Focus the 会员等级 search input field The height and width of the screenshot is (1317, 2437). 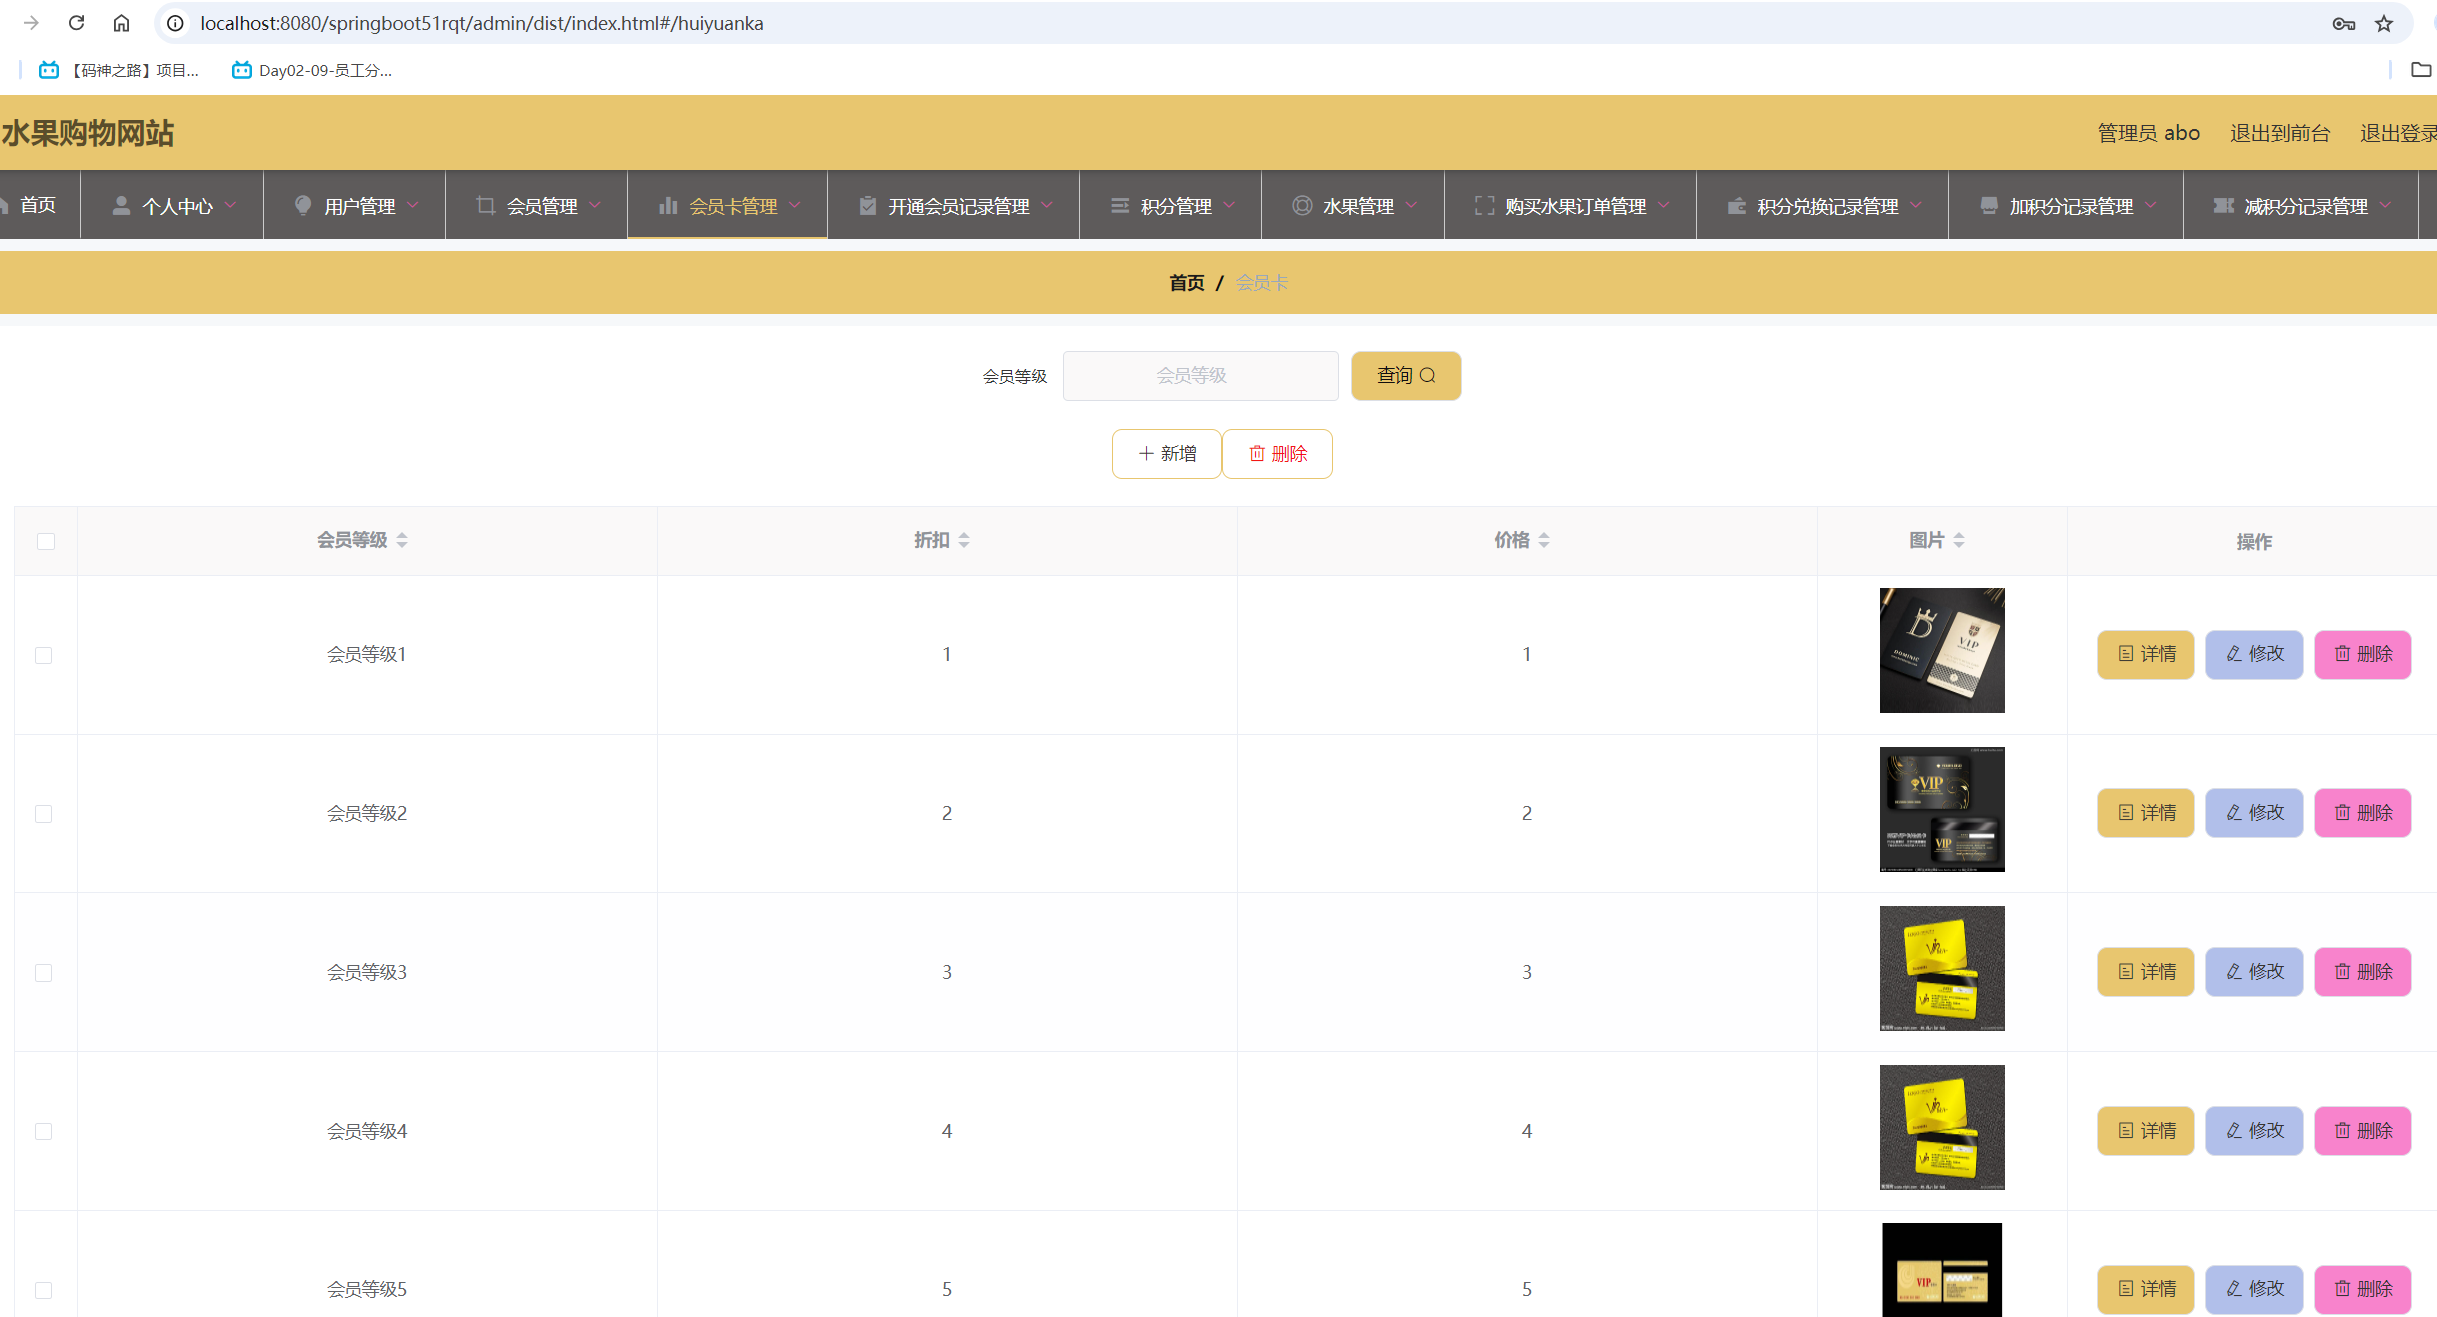(1200, 375)
